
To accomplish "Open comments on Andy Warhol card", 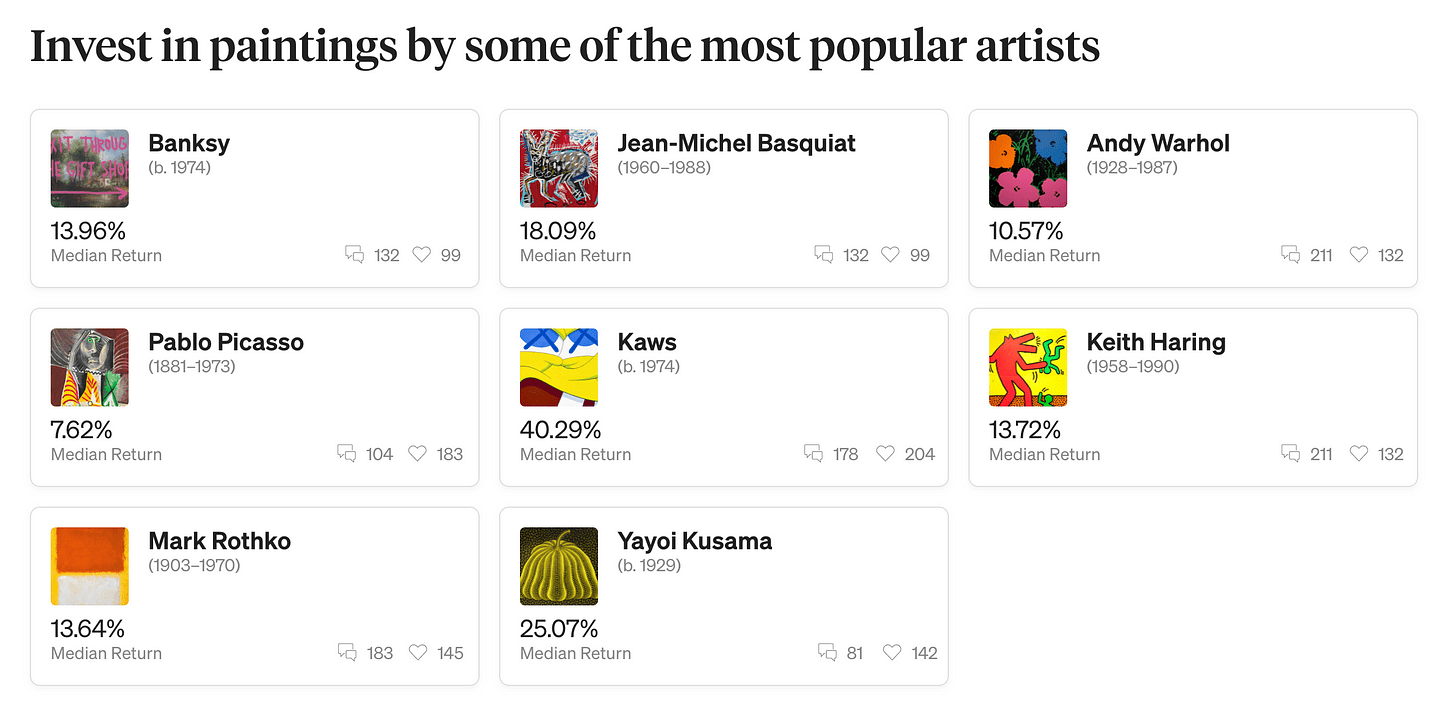I will tap(1291, 255).
